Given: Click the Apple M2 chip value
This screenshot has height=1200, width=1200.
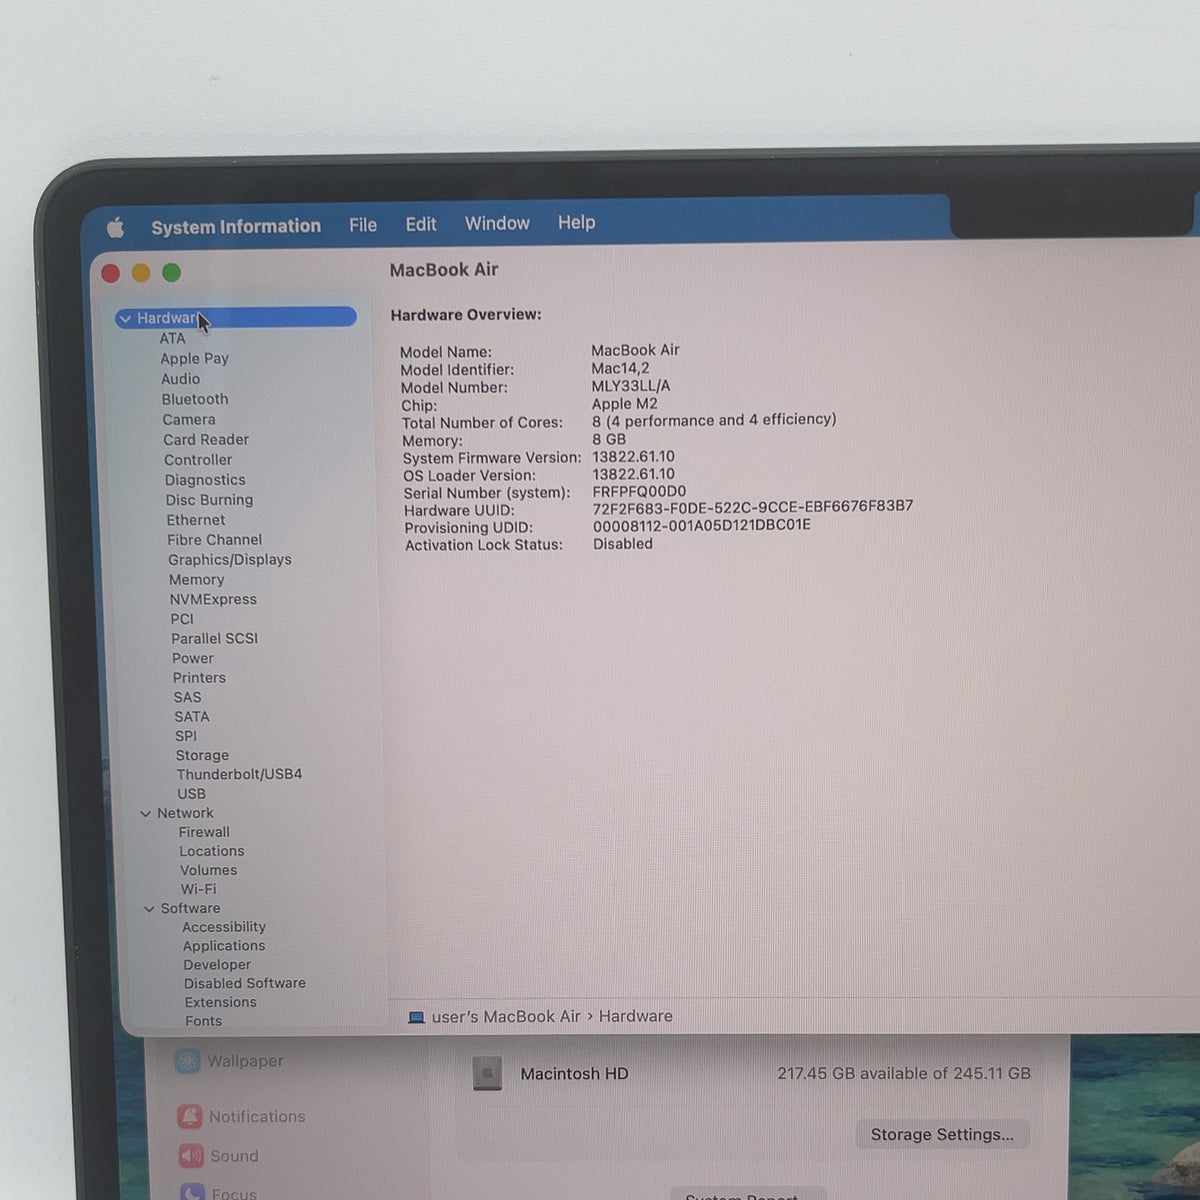Looking at the screenshot, I should point(624,404).
